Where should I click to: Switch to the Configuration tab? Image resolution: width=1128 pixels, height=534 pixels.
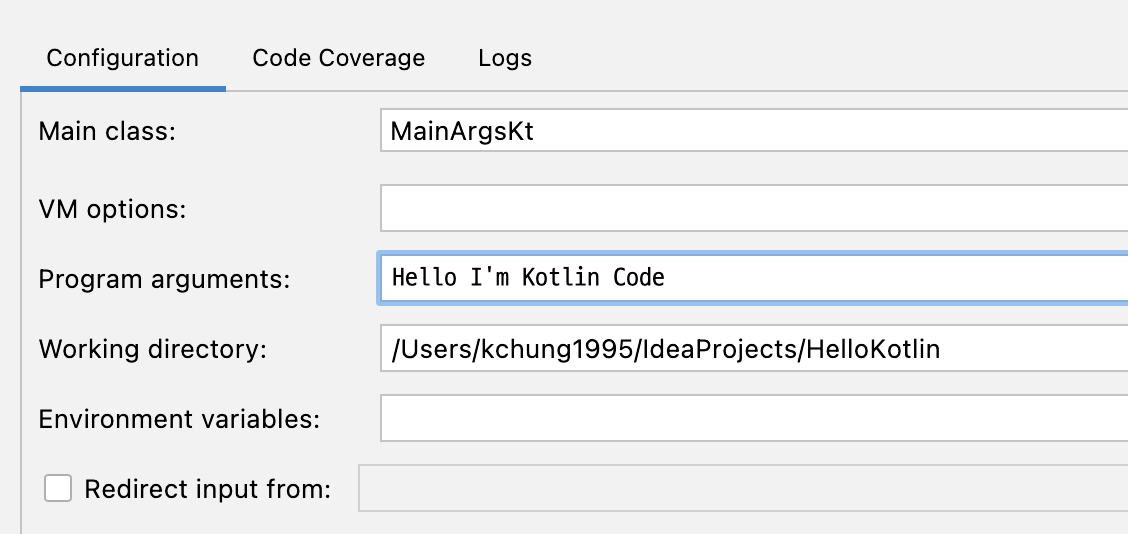[x=122, y=58]
